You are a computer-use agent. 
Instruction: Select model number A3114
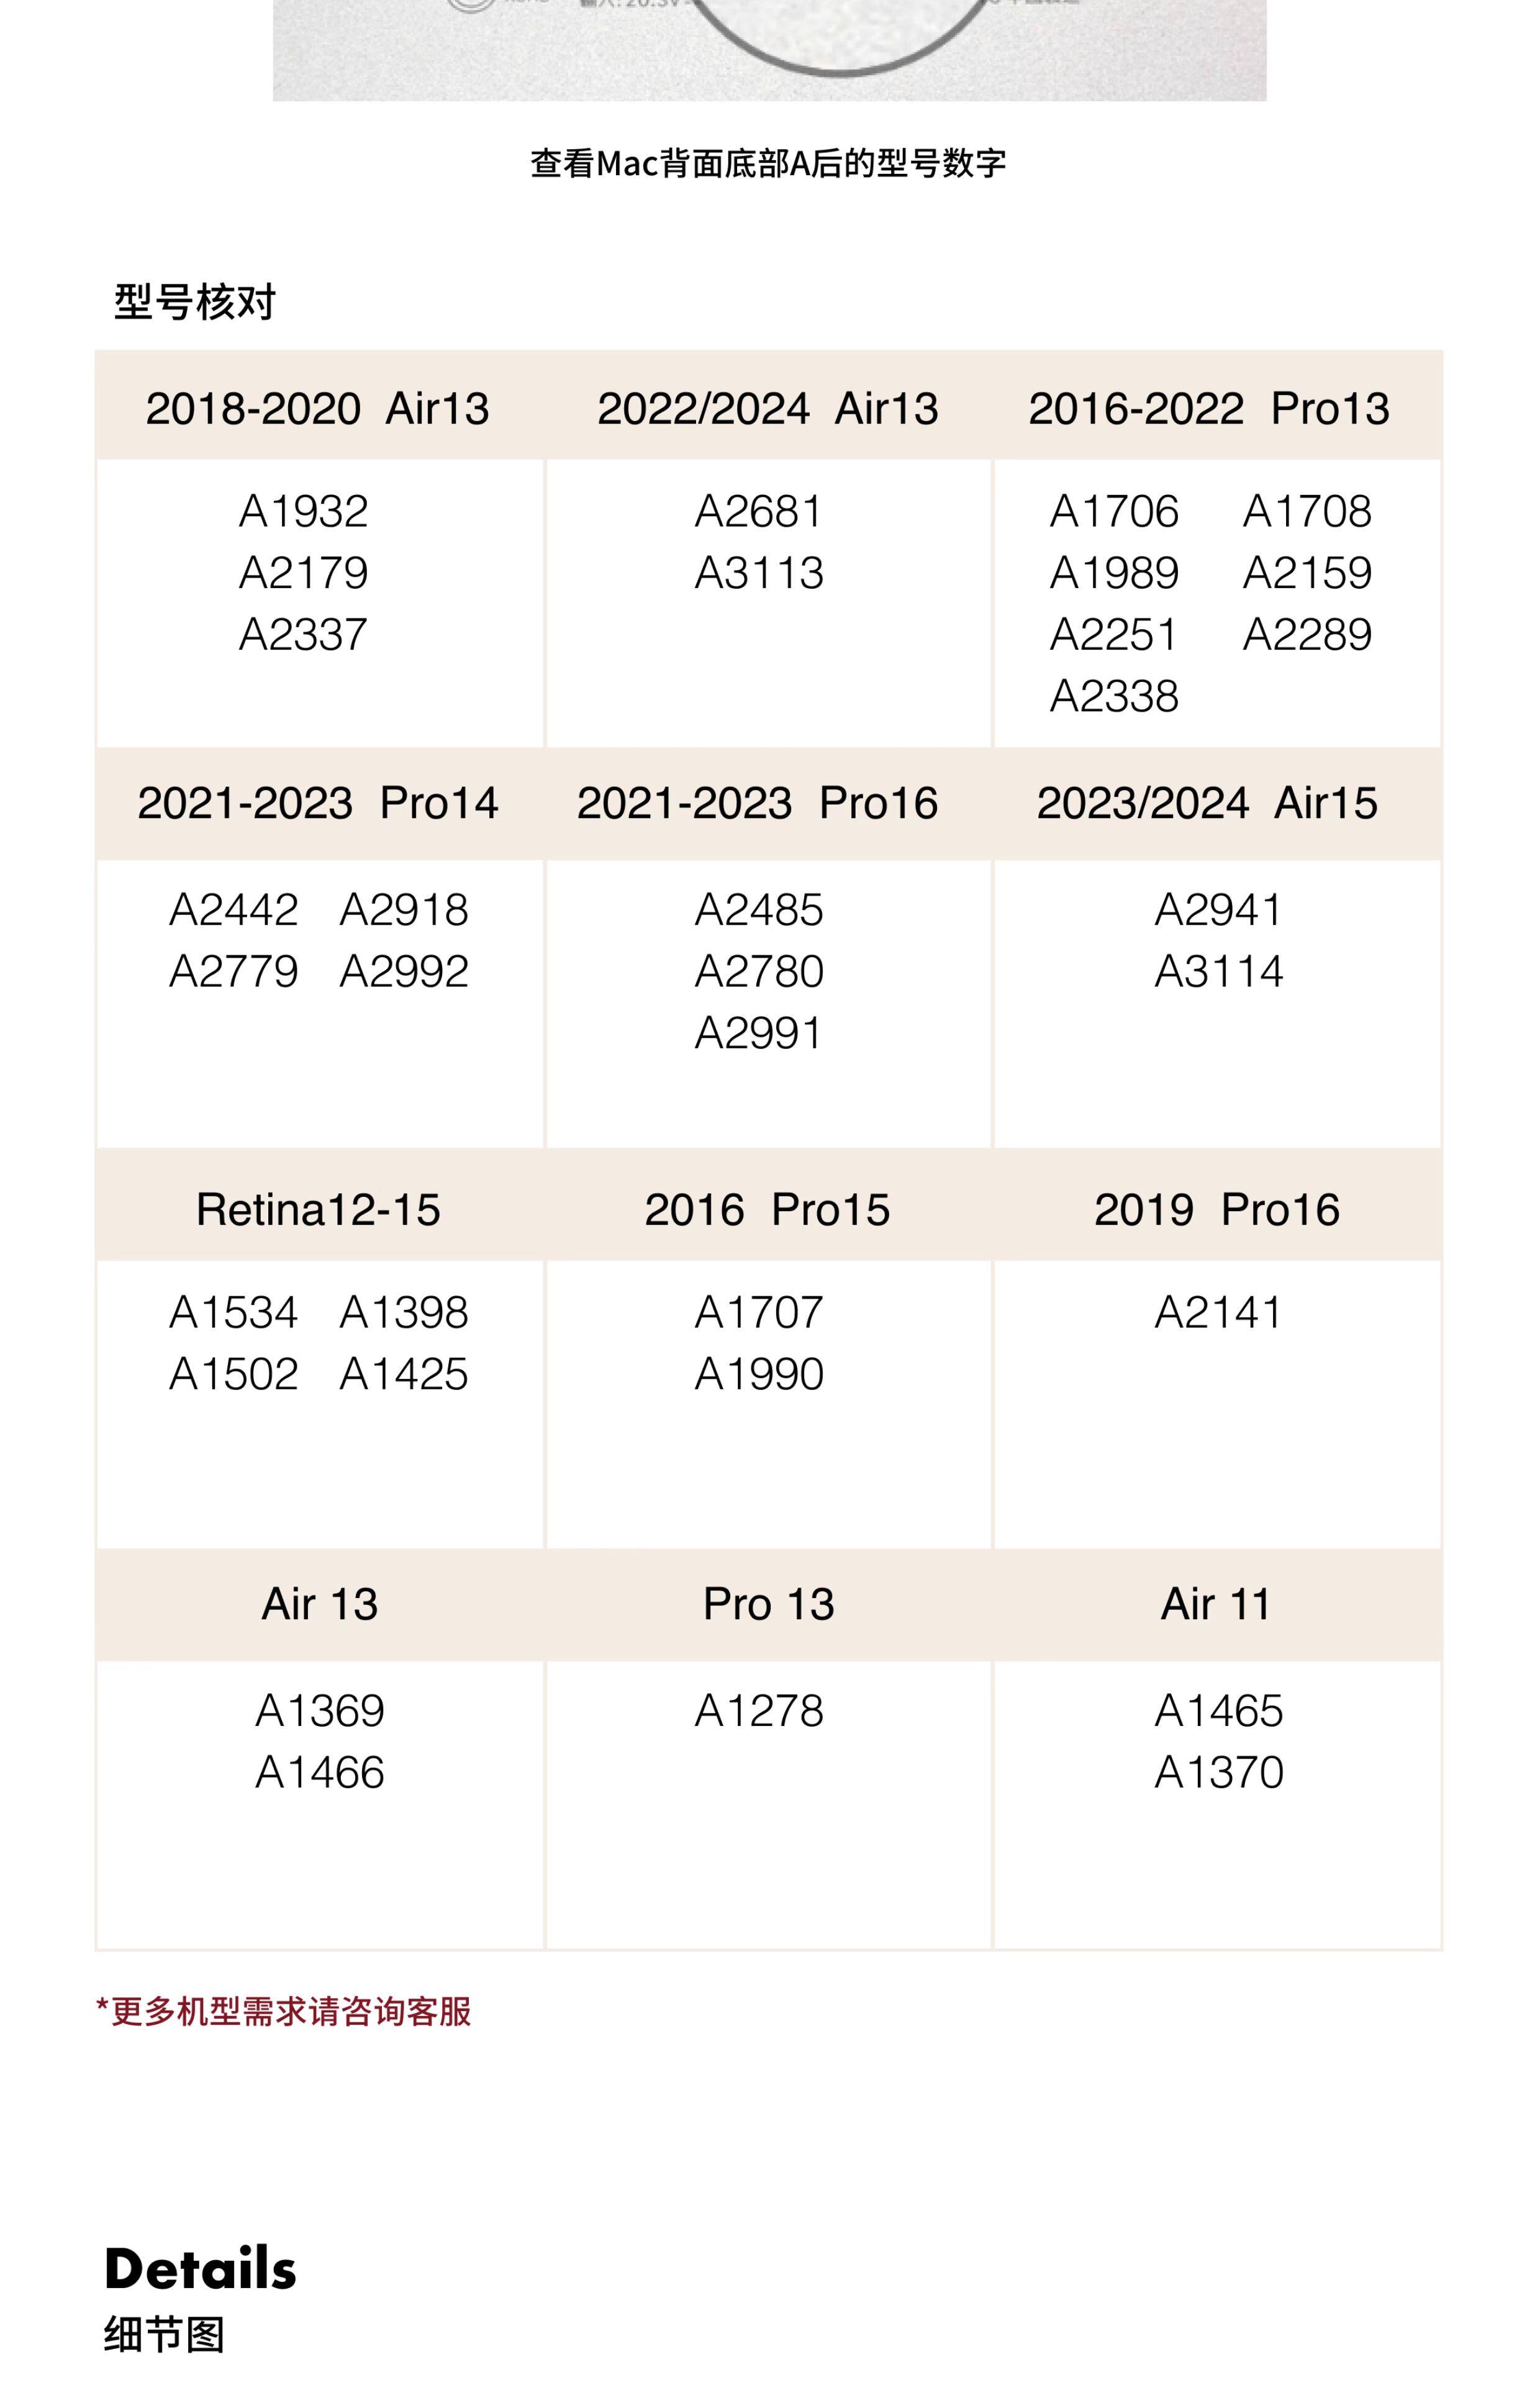1218,971
